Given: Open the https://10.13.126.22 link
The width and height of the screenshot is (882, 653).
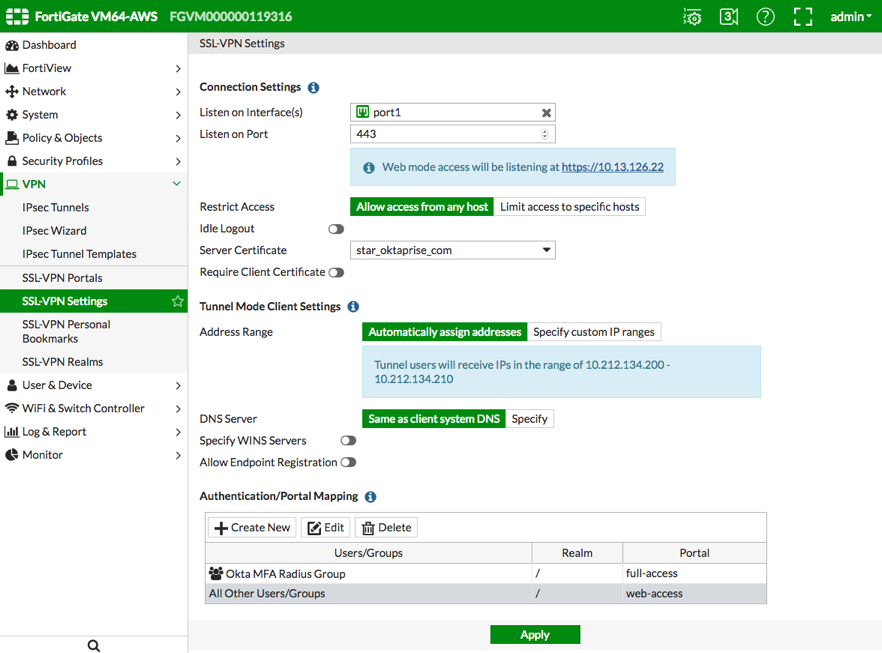Looking at the screenshot, I should coord(612,167).
